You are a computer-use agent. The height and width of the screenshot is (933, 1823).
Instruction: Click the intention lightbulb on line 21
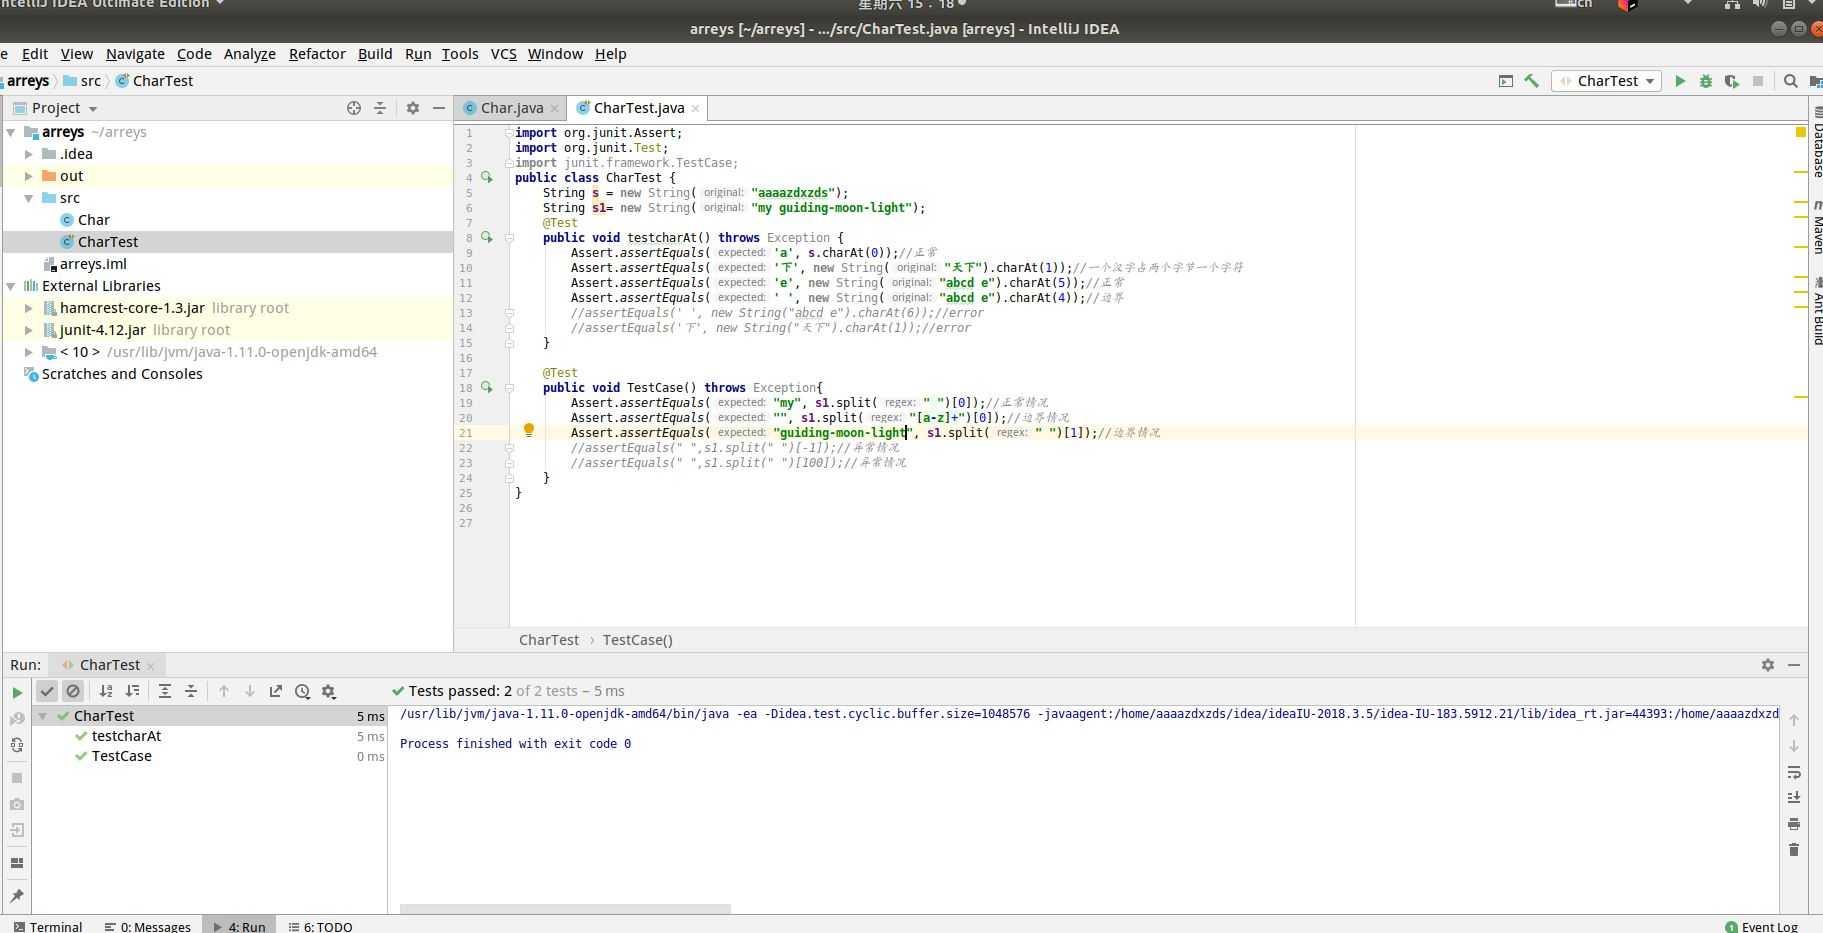pyautogui.click(x=529, y=431)
